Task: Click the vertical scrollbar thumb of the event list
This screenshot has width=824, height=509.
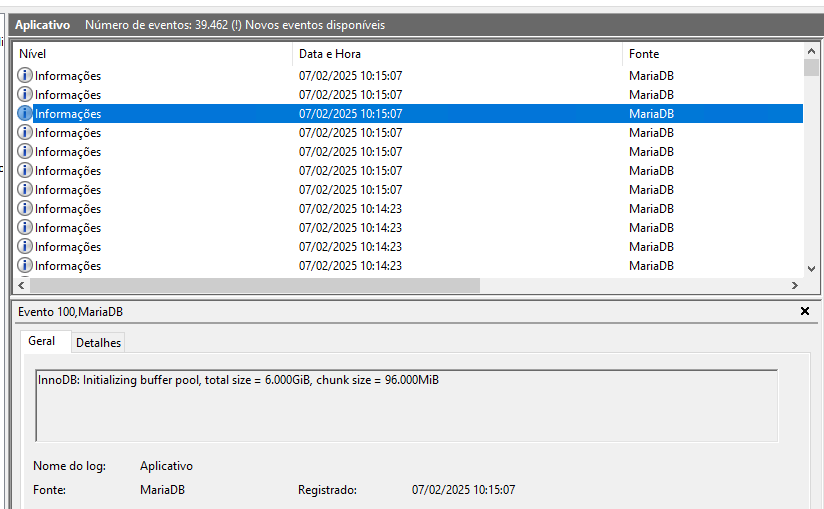Action: pyautogui.click(x=811, y=68)
